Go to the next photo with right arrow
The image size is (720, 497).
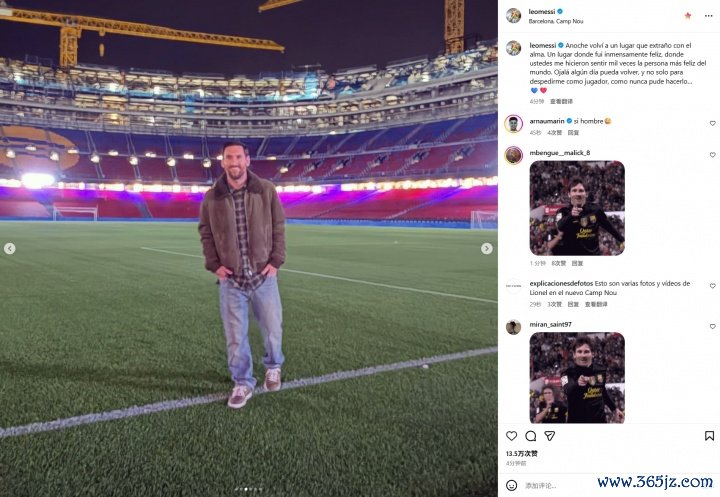(x=487, y=248)
